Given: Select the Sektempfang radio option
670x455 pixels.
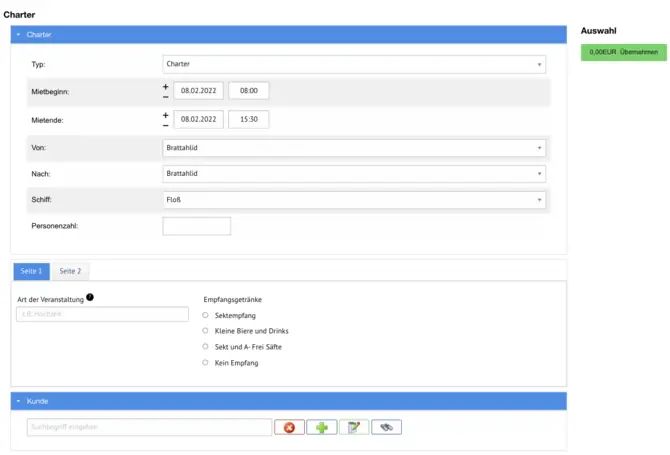Looking at the screenshot, I should (x=205, y=315).
